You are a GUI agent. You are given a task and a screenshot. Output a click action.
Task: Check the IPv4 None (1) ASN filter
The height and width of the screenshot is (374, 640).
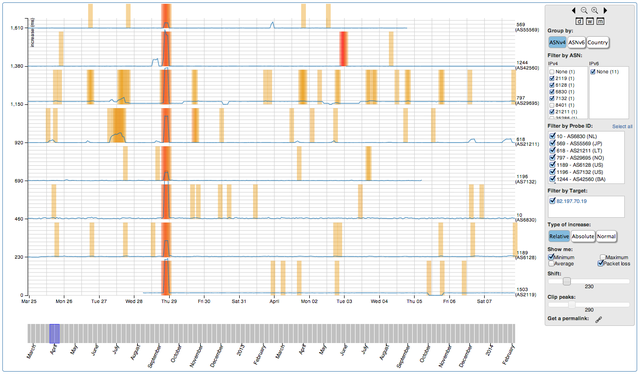click(552, 72)
